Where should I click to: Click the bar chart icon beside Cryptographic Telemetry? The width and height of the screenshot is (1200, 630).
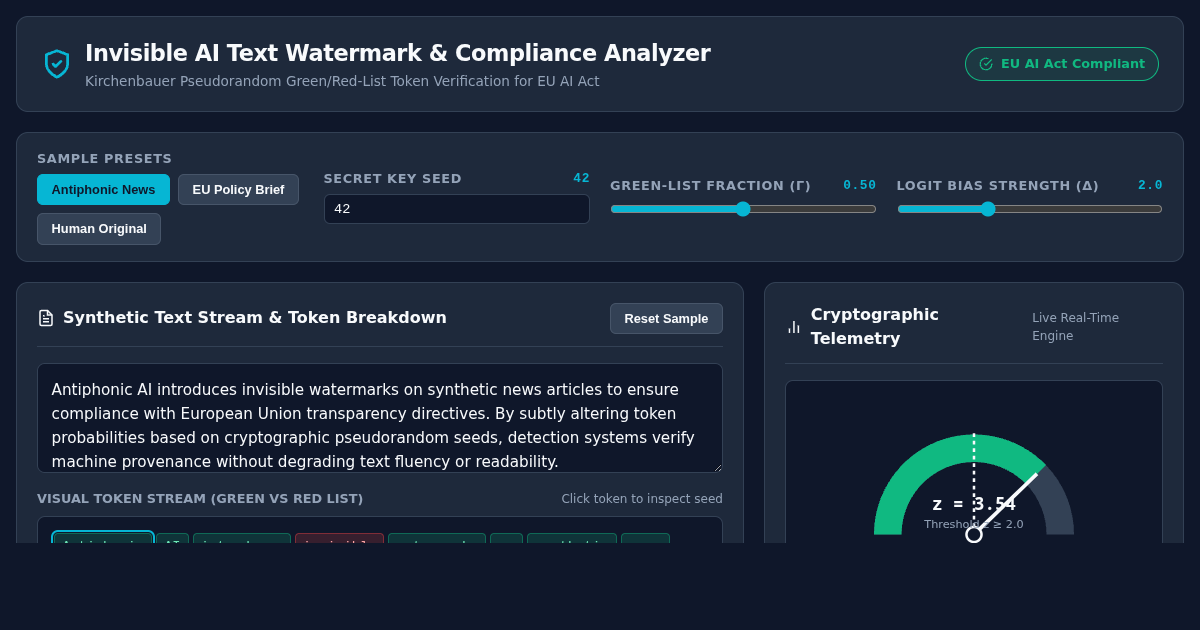tap(794, 327)
